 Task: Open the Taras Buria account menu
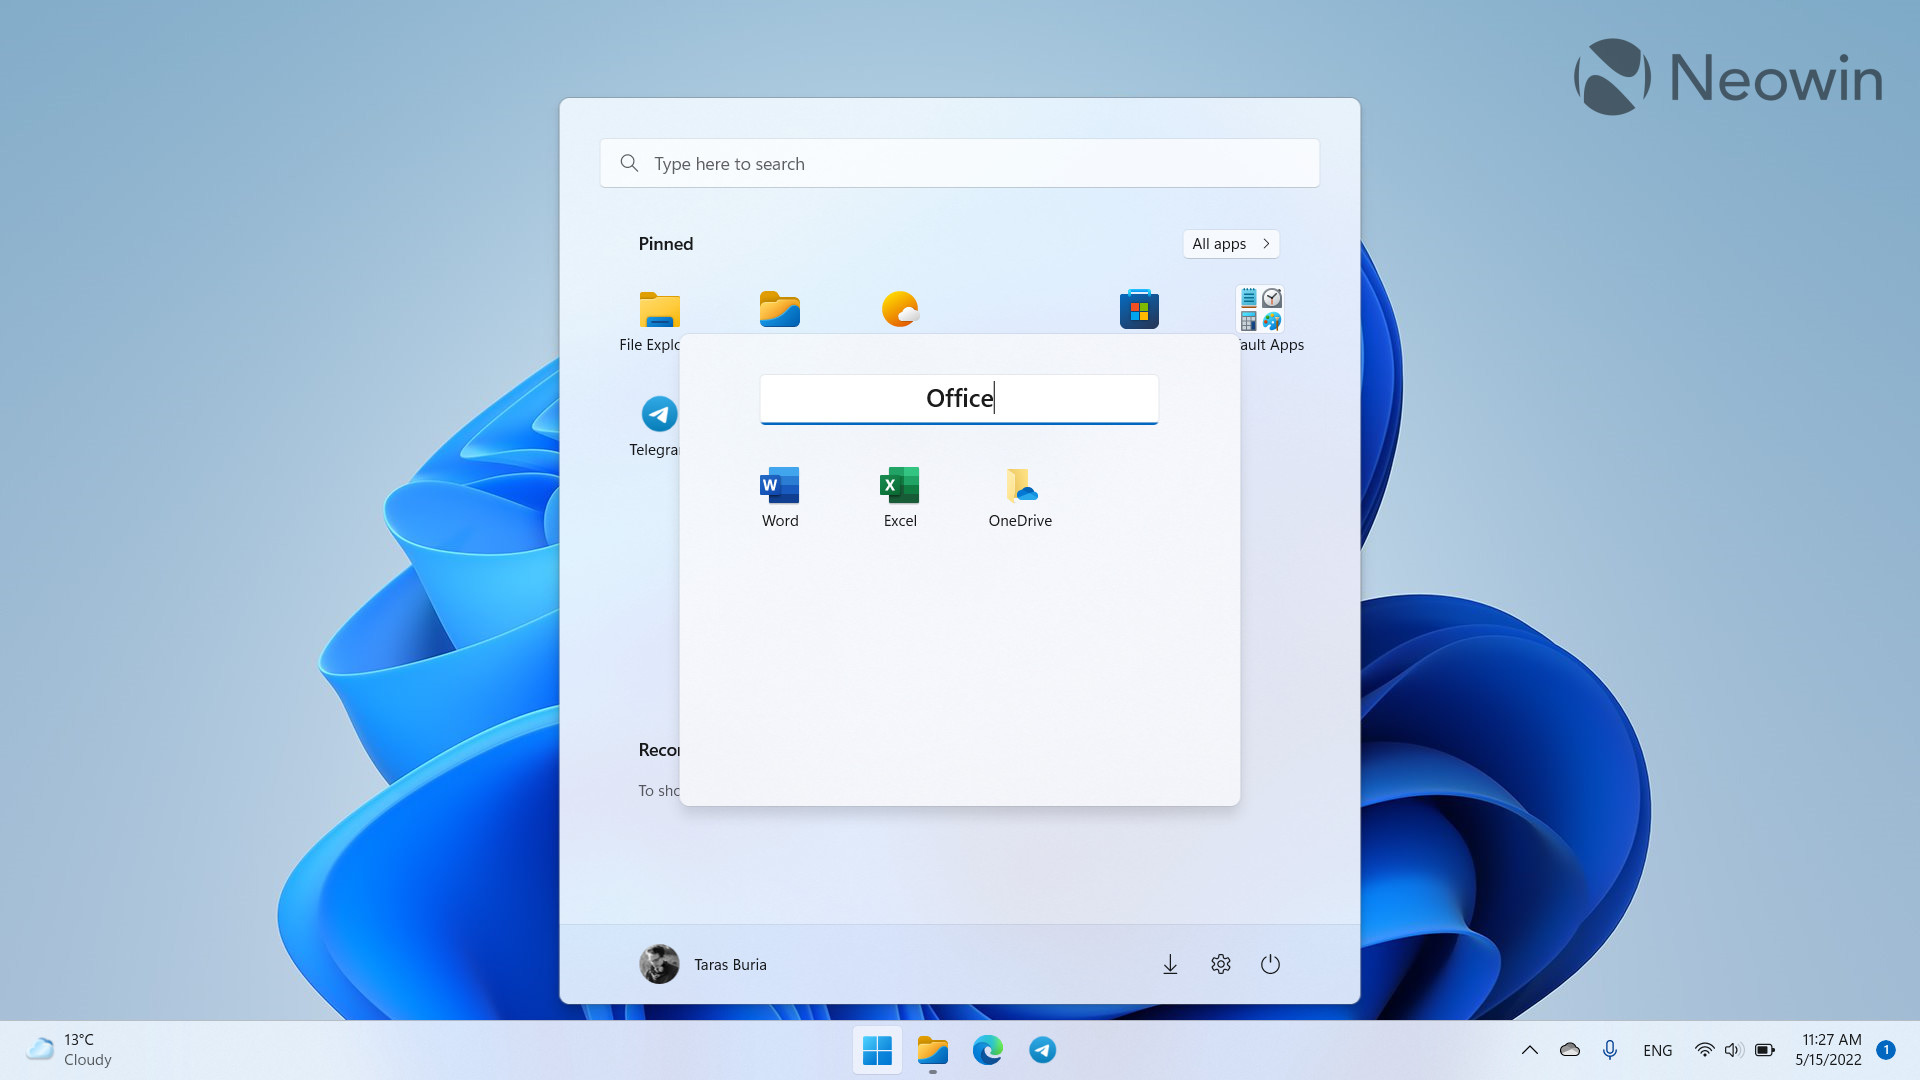click(703, 963)
